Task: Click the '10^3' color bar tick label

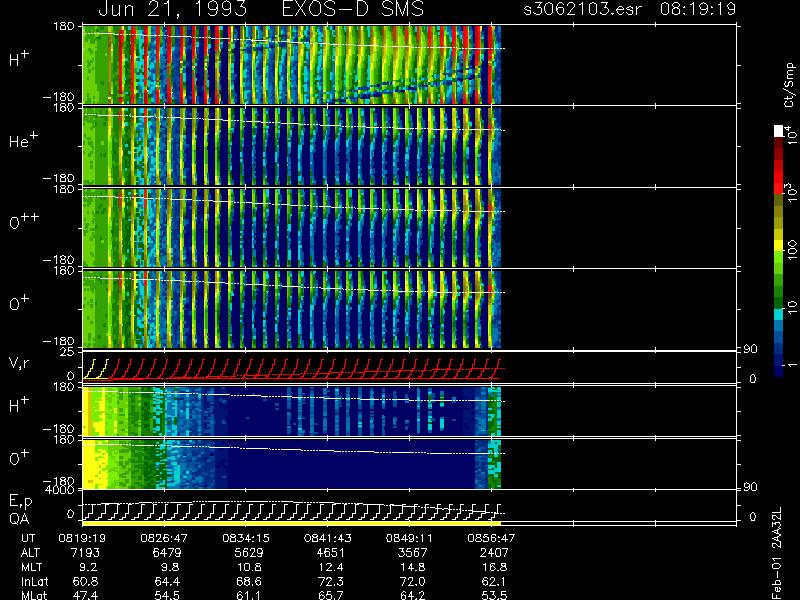Action: click(792, 192)
